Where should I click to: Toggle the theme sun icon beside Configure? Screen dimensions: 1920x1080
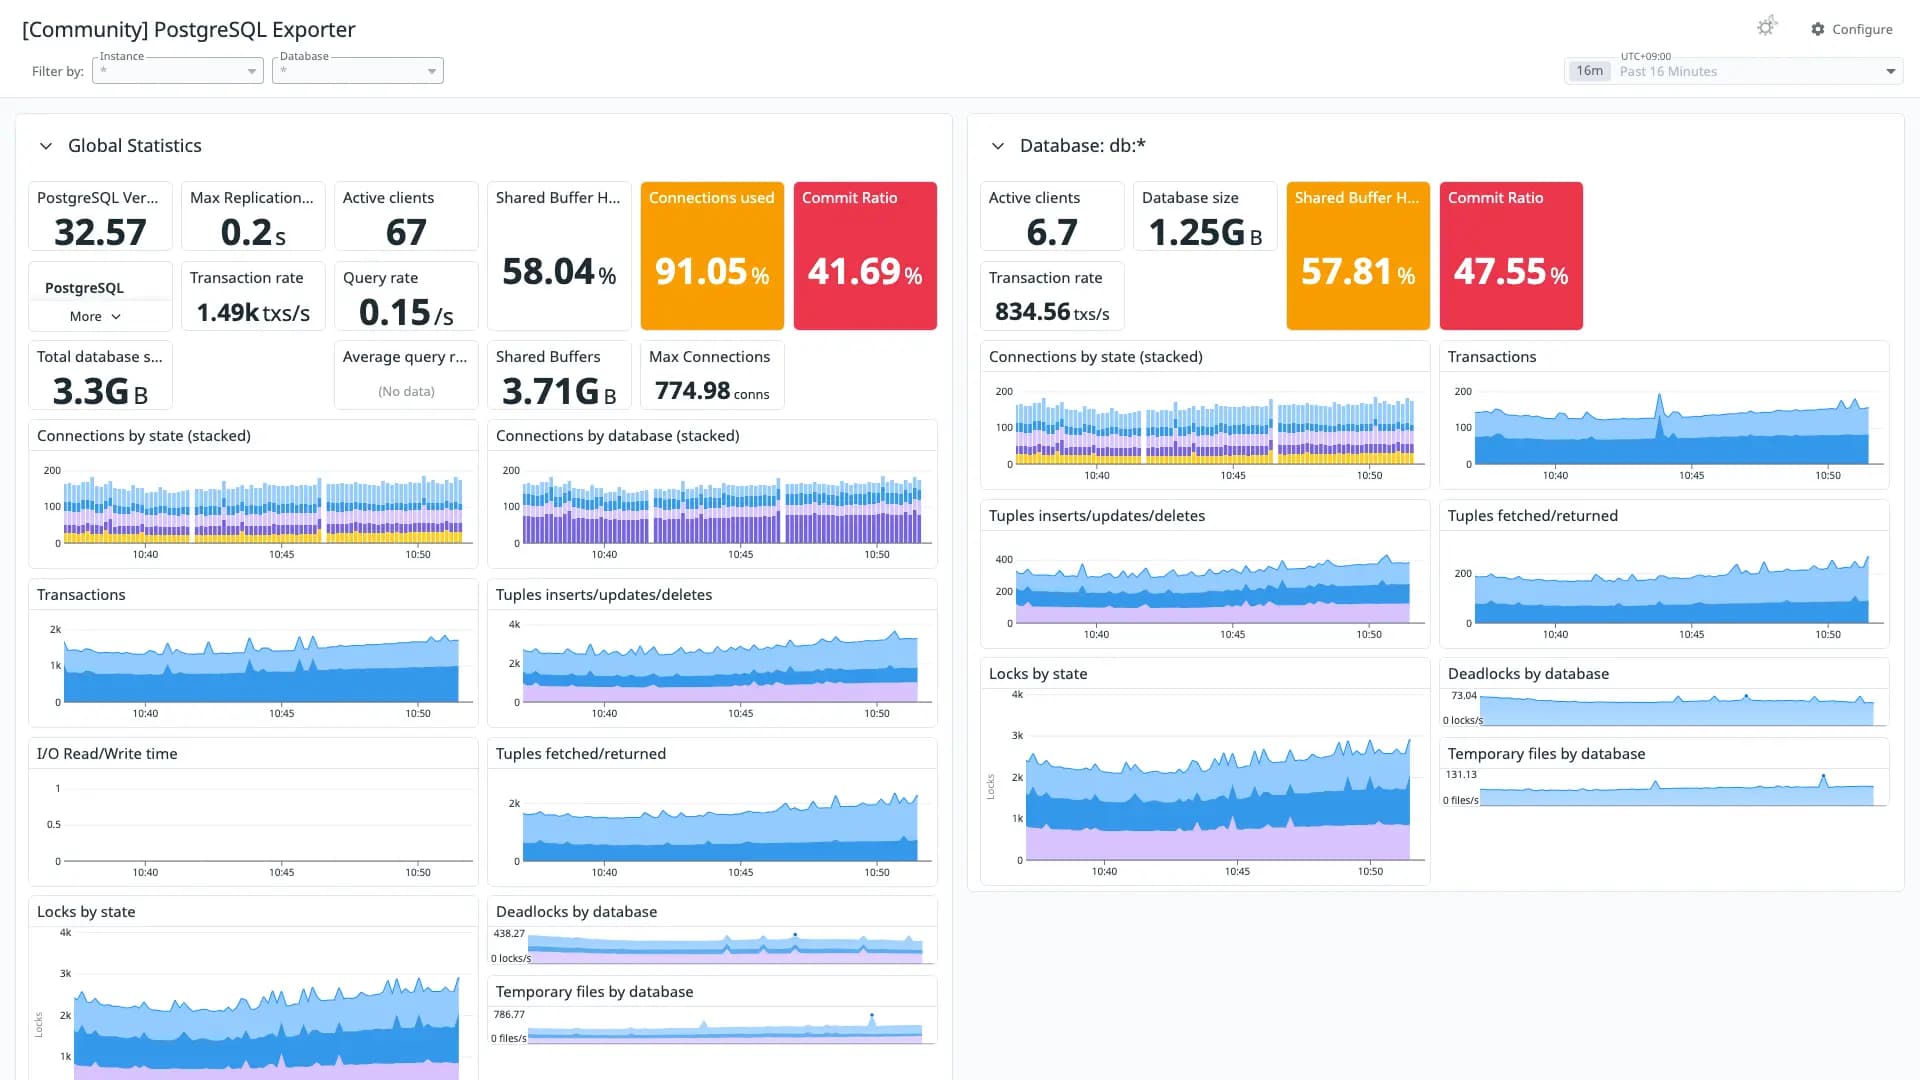(x=1767, y=27)
